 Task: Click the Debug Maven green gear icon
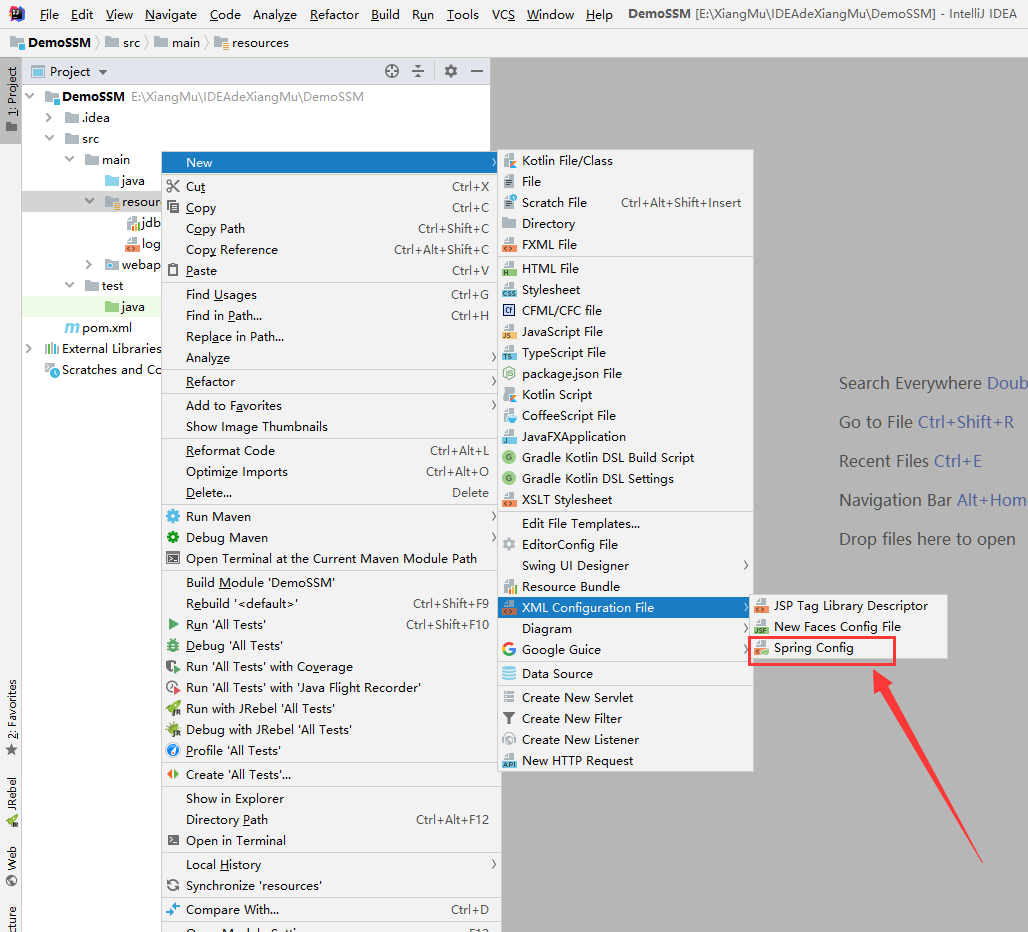[173, 537]
